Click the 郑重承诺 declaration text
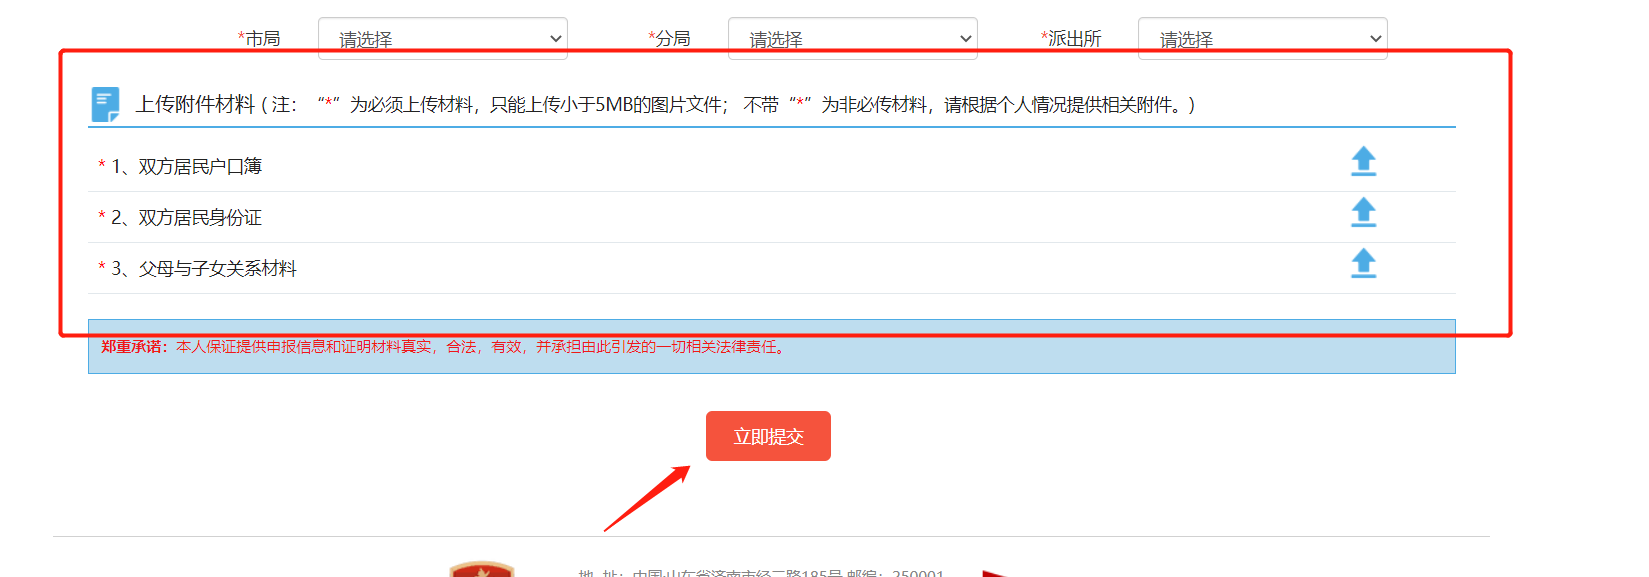The width and height of the screenshot is (1649, 577). pos(445,347)
